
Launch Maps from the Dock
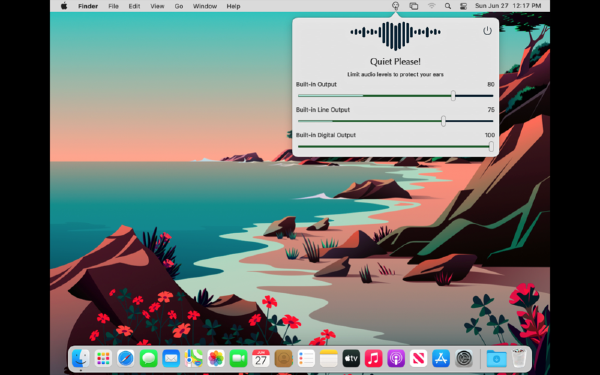click(x=193, y=359)
